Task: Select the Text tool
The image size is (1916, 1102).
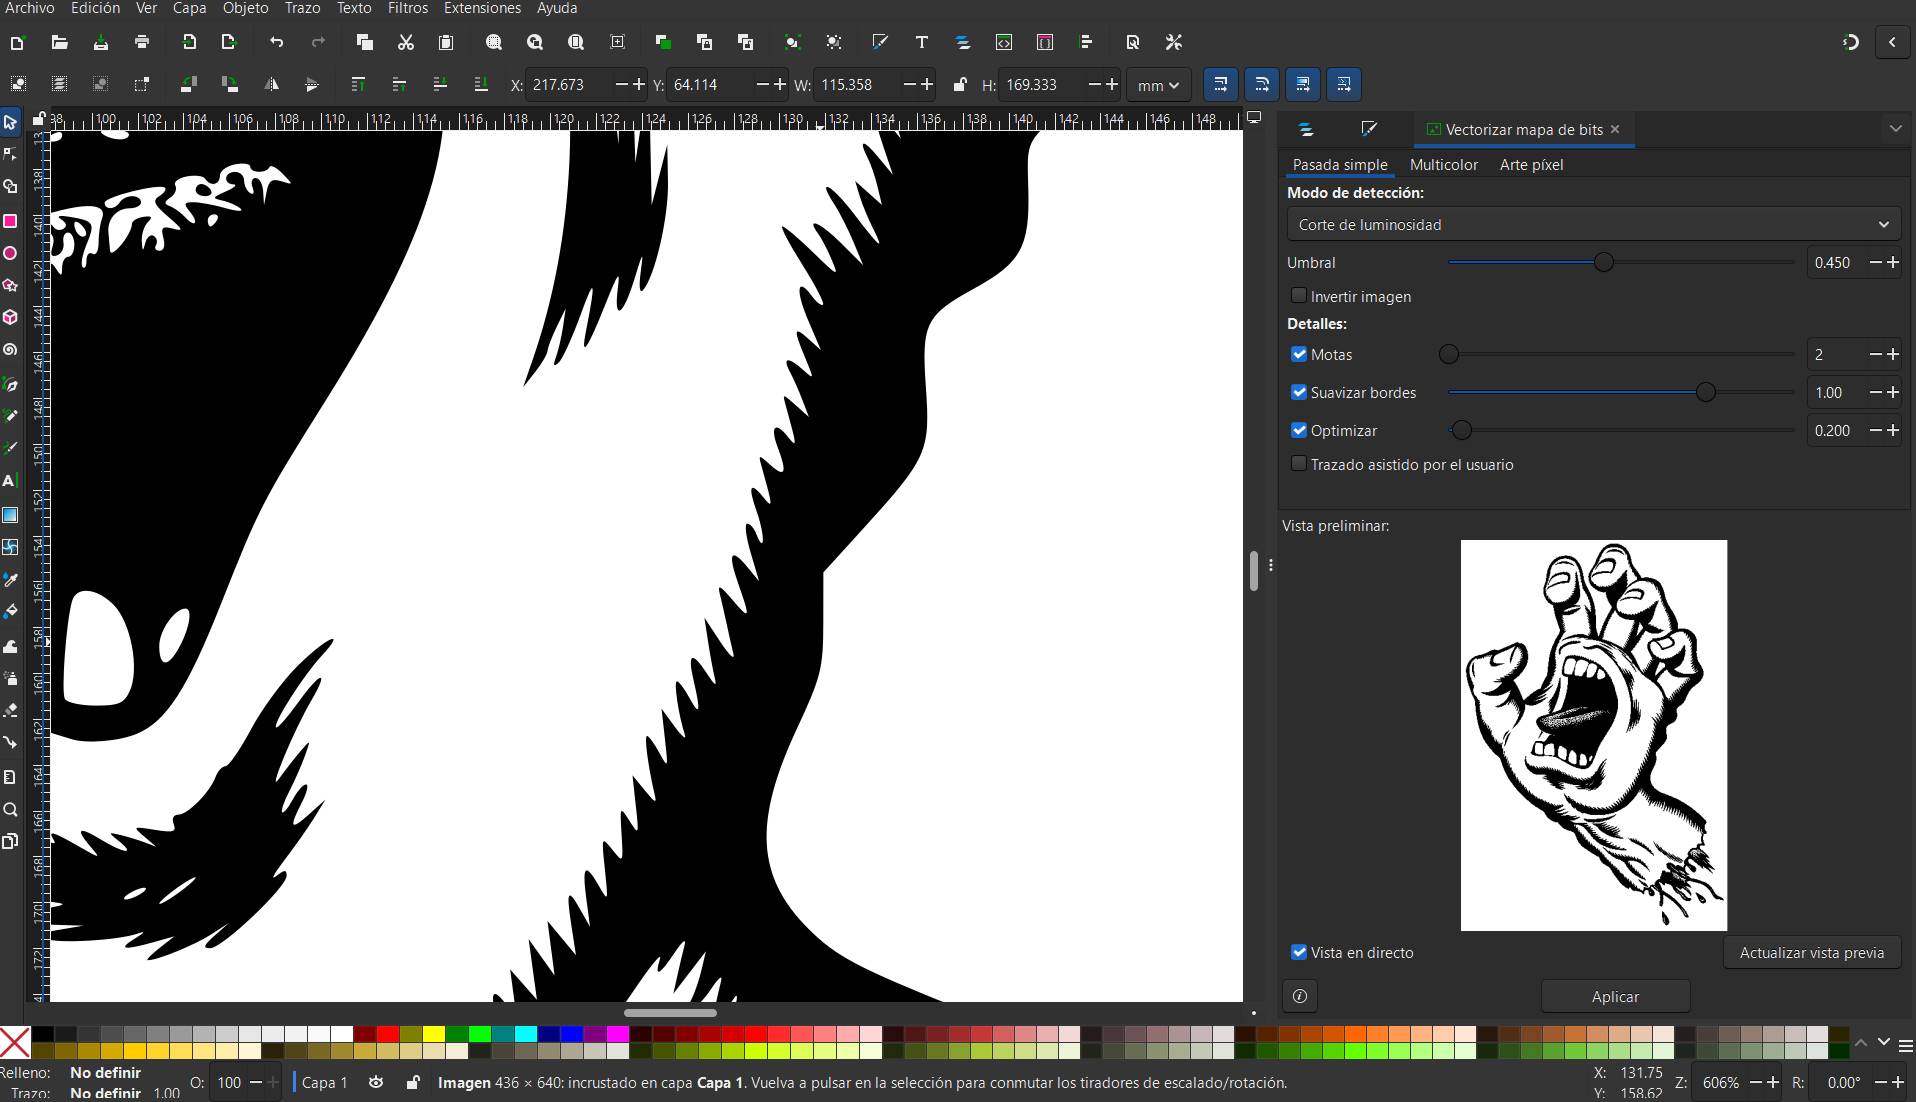Action: (10, 481)
